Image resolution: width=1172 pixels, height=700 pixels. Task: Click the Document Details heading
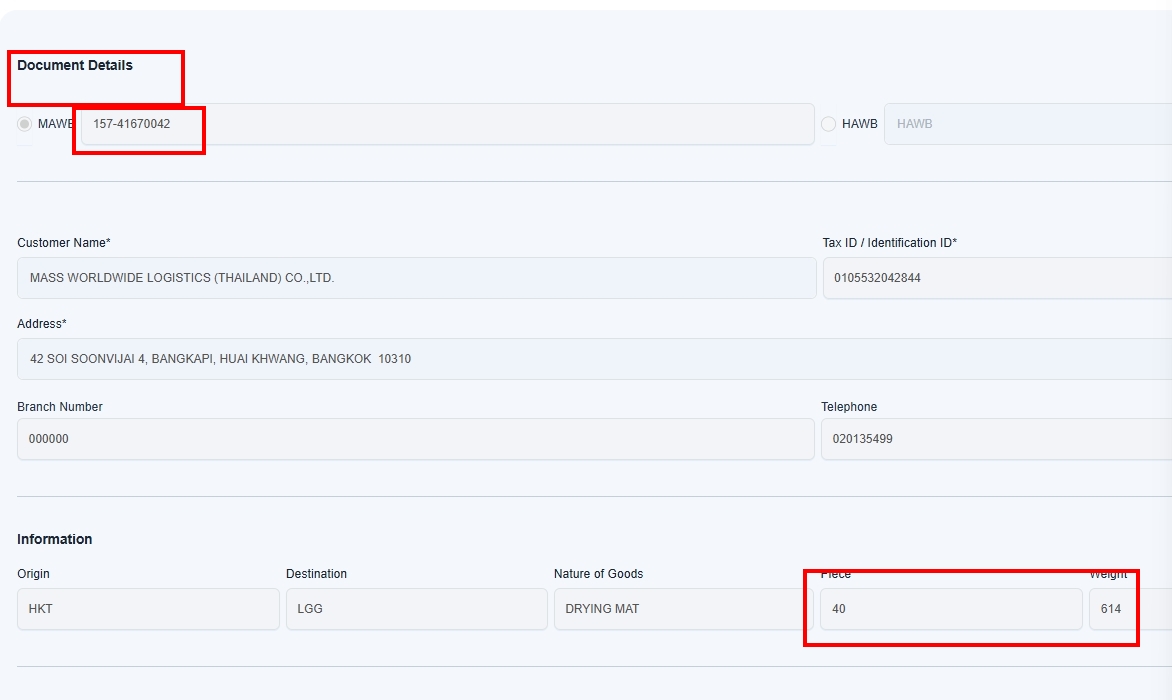coord(75,65)
